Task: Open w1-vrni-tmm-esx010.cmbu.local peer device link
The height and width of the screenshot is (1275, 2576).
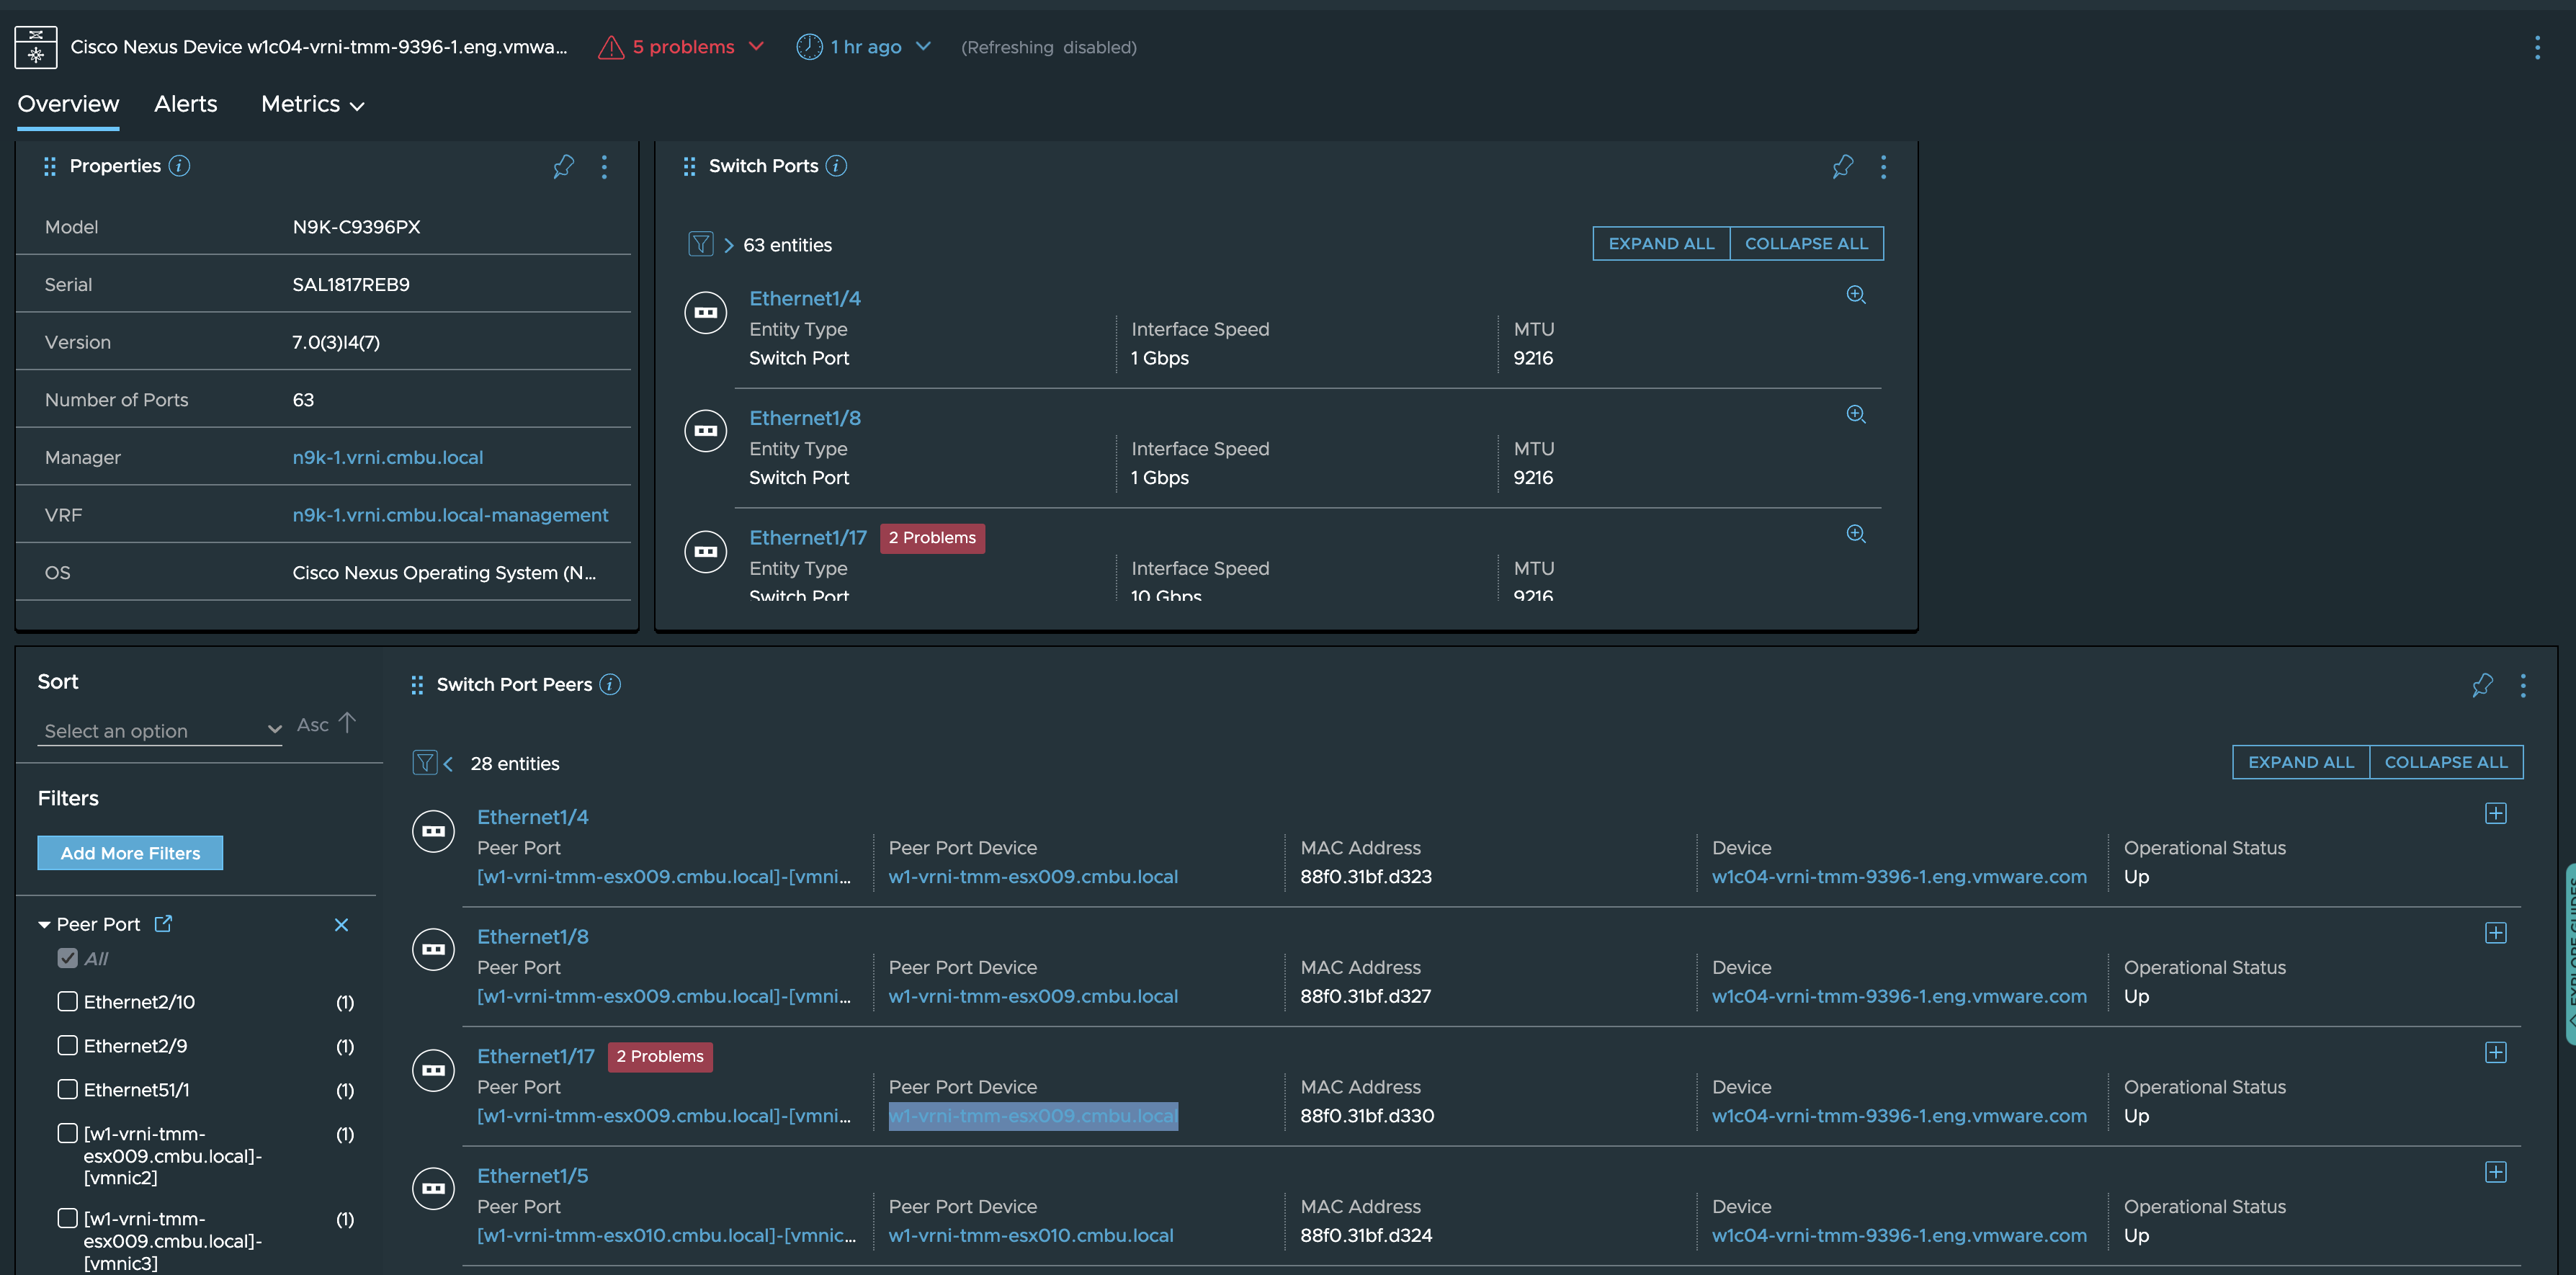Action: [x=1031, y=1236]
